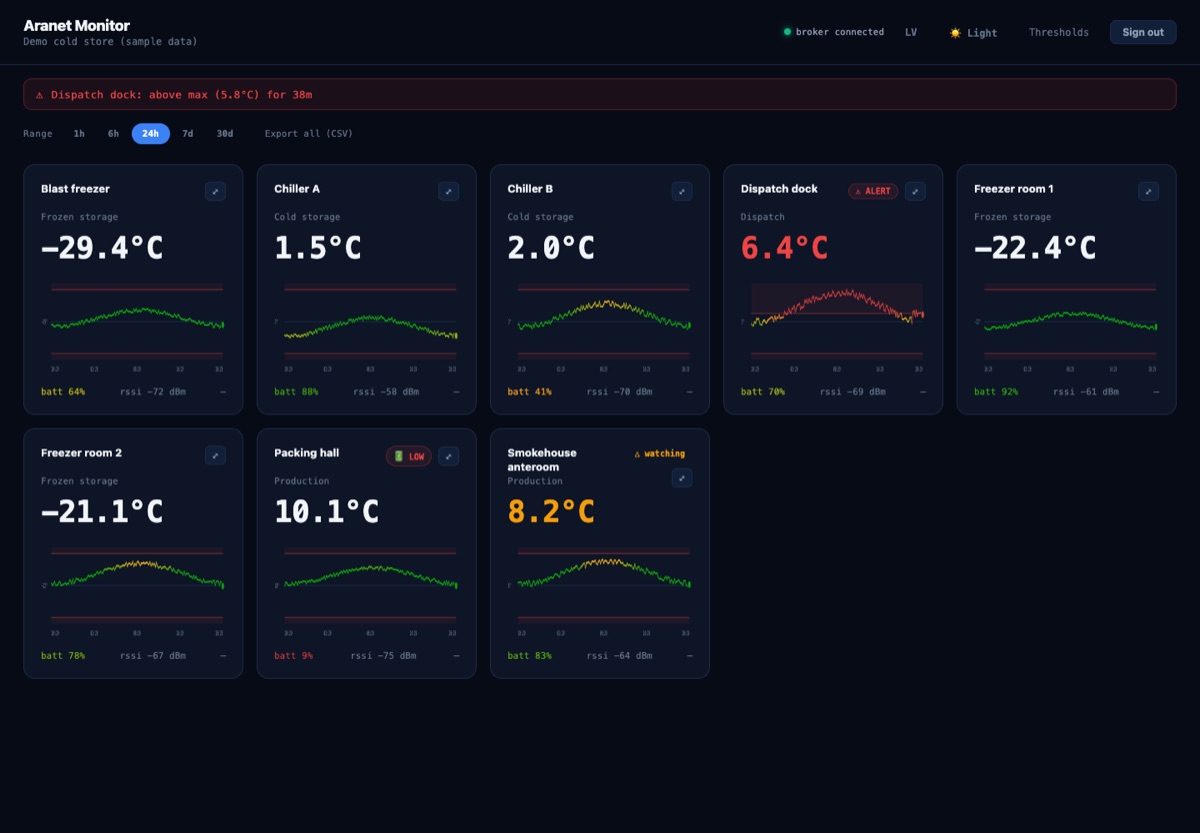Expand the Packing hall card
Viewport: 1200px width, 833px height.
click(x=449, y=455)
